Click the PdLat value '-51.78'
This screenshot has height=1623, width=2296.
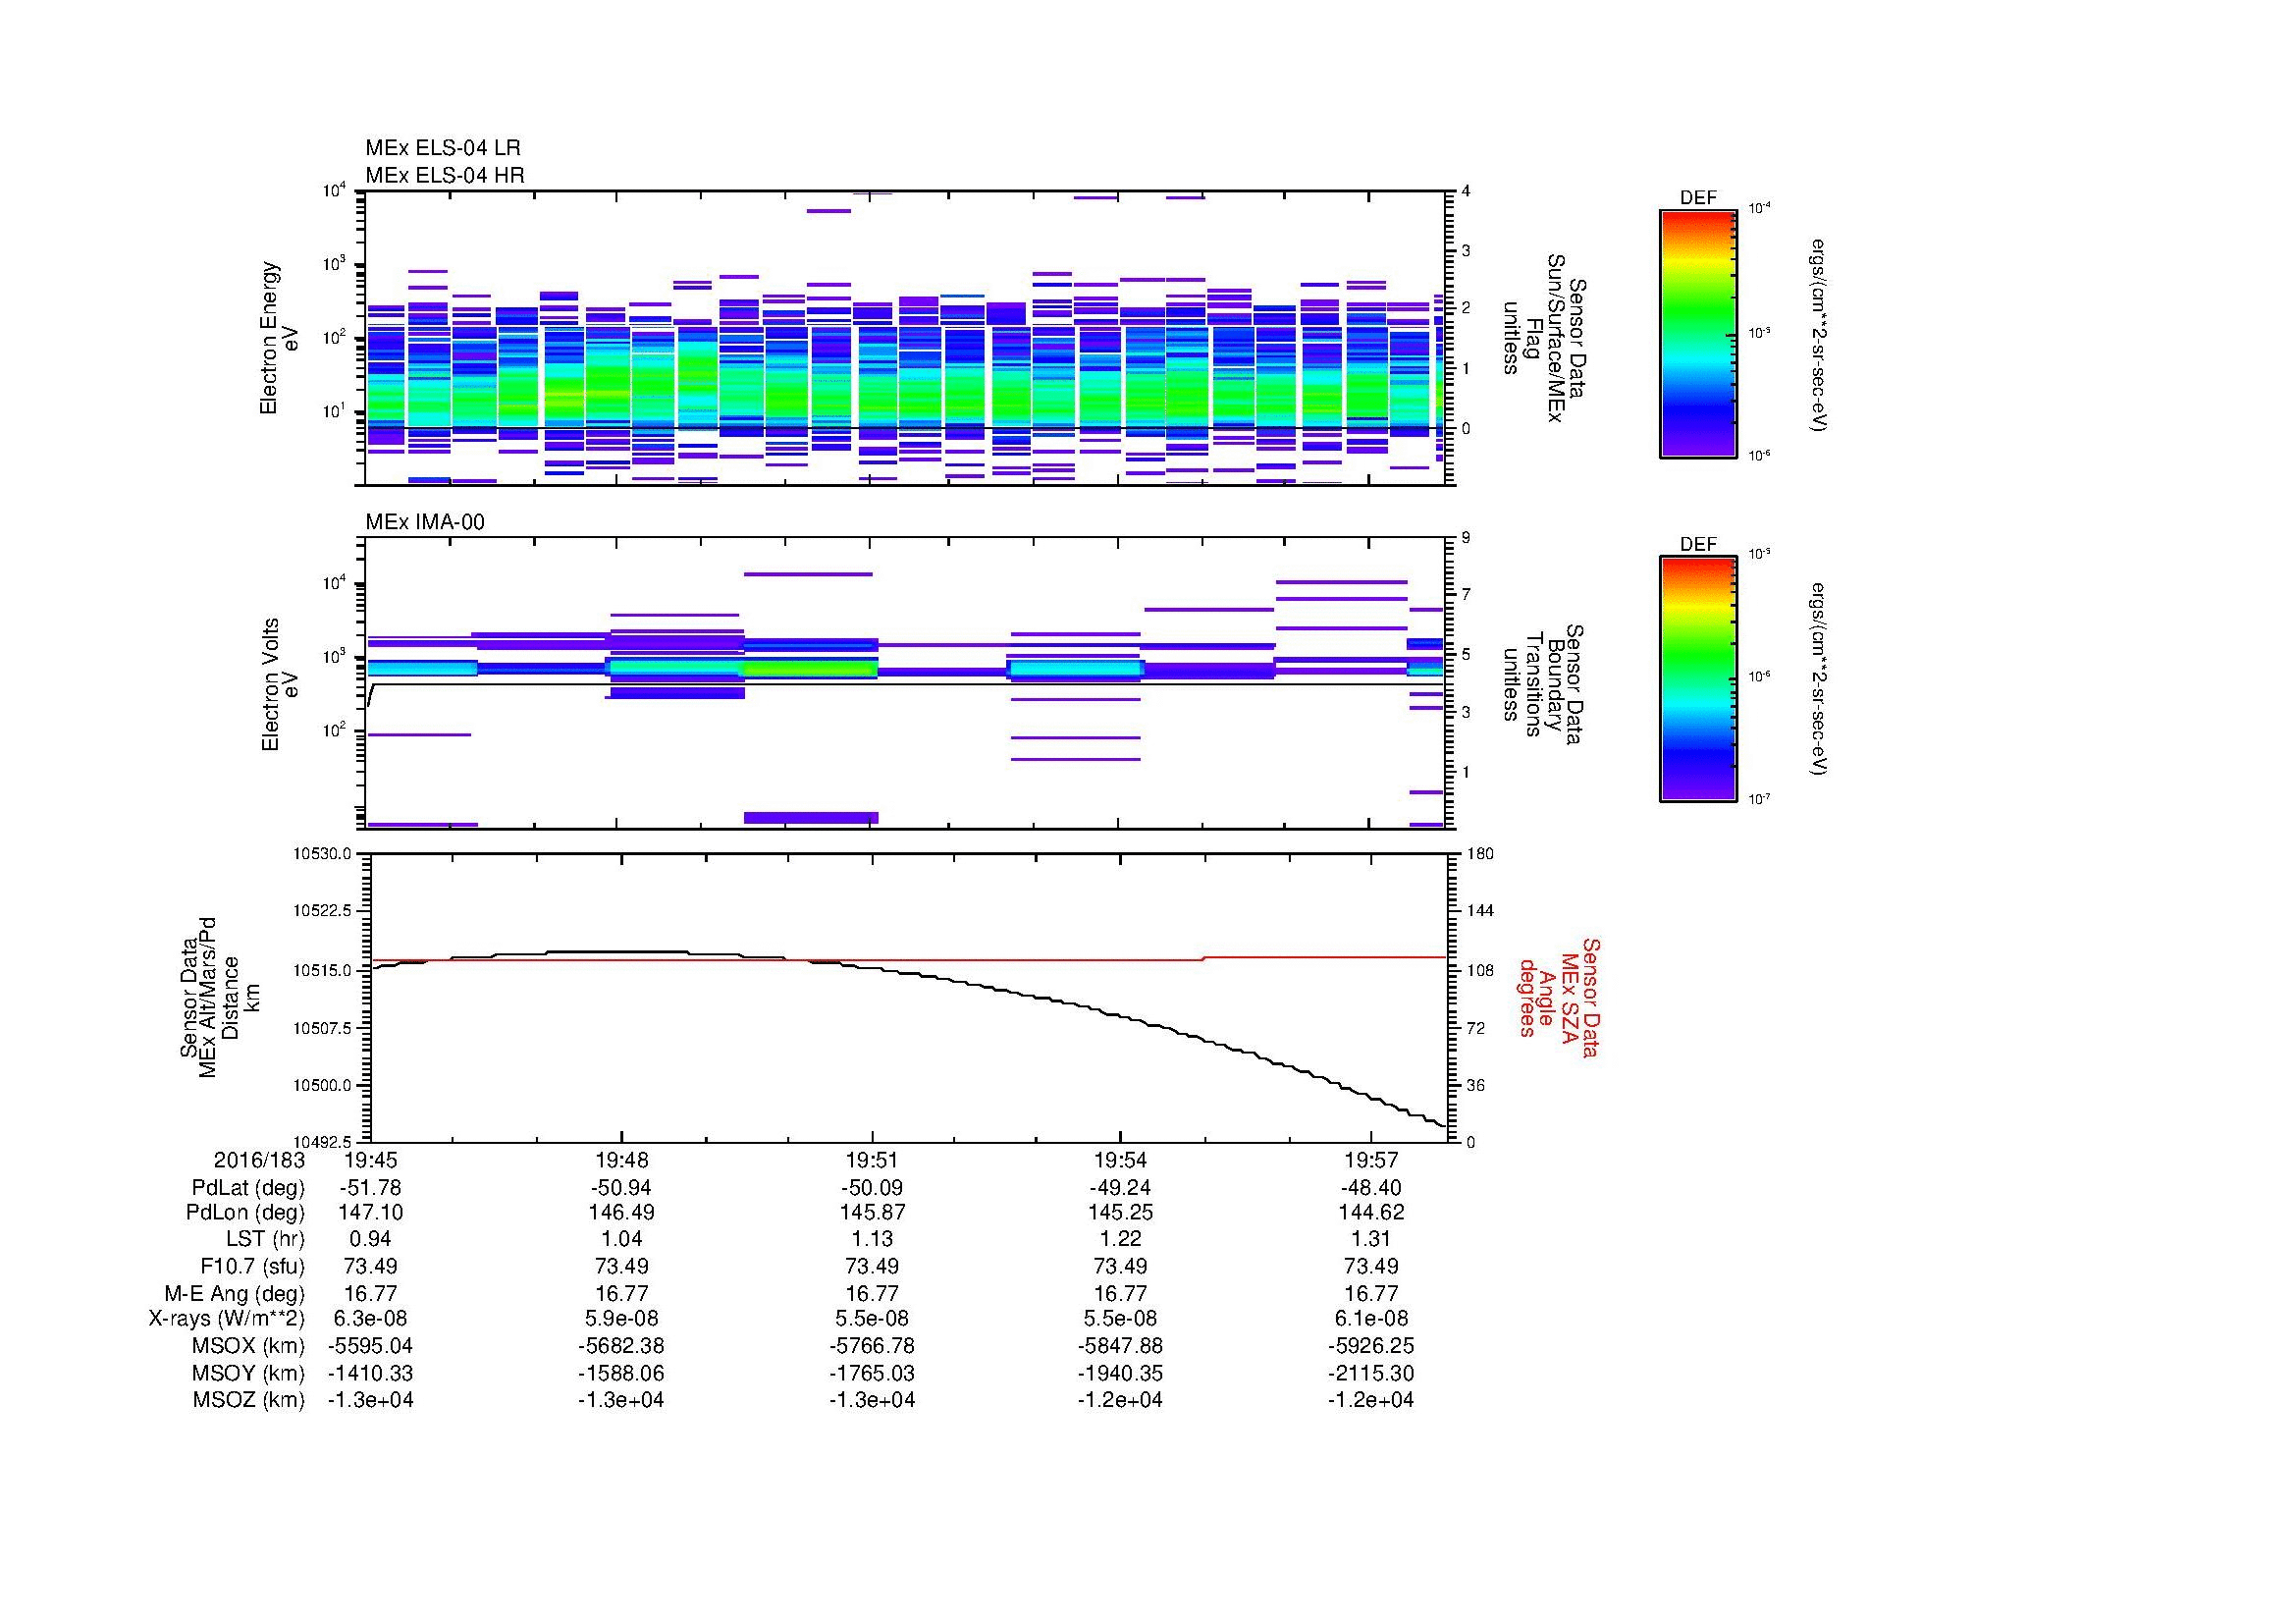coord(370,1188)
